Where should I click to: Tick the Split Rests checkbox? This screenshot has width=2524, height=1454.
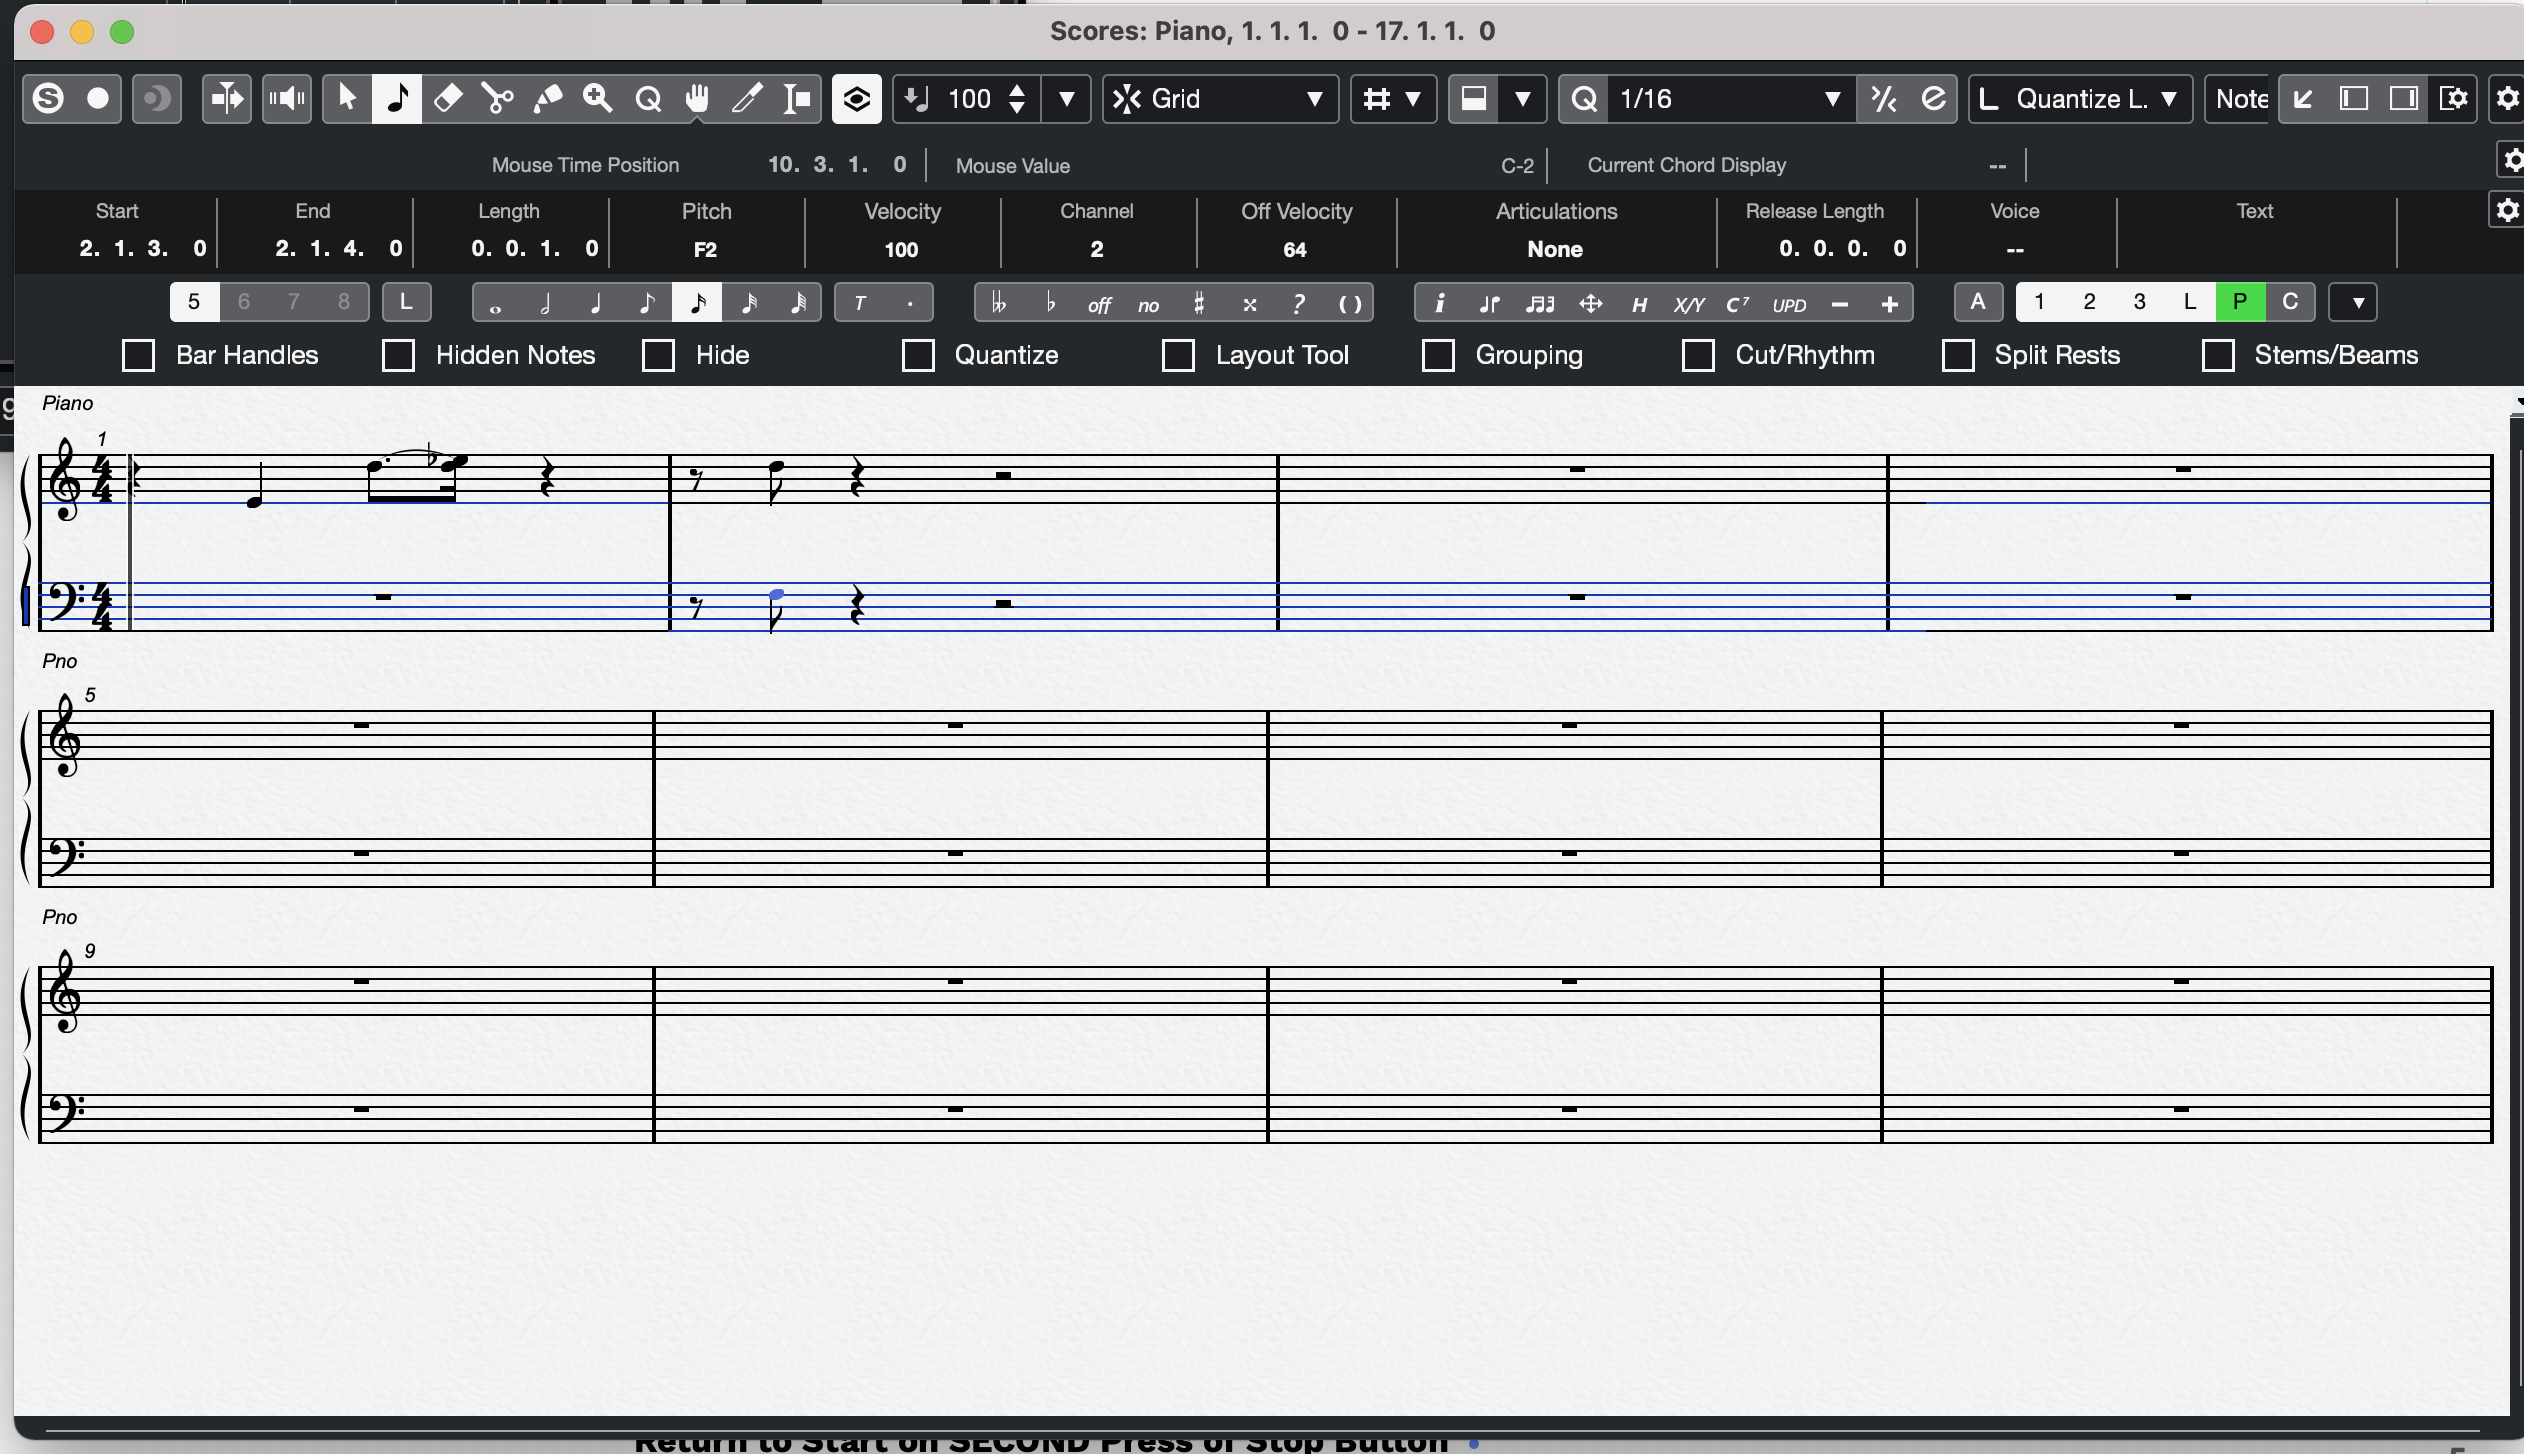1958,355
